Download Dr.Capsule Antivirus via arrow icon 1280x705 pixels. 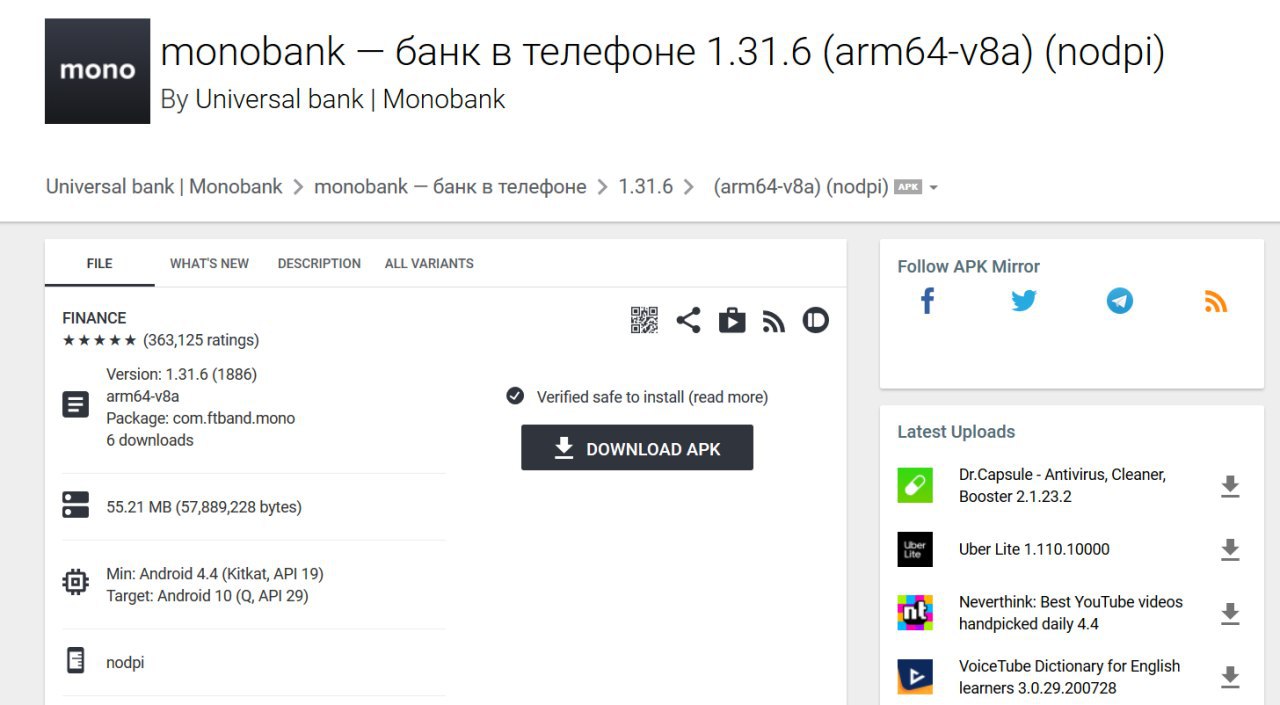coord(1230,487)
